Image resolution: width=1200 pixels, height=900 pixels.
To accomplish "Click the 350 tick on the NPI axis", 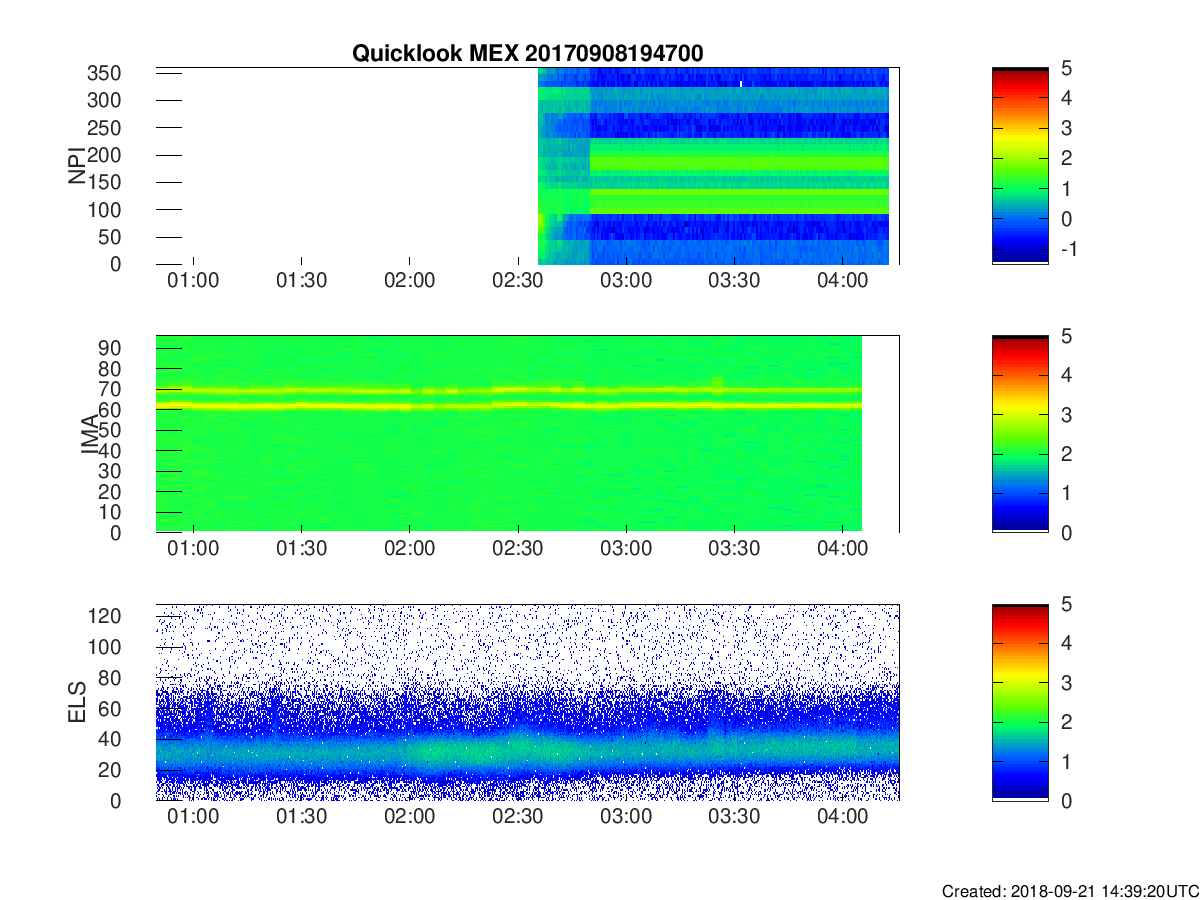I will [x=104, y=74].
